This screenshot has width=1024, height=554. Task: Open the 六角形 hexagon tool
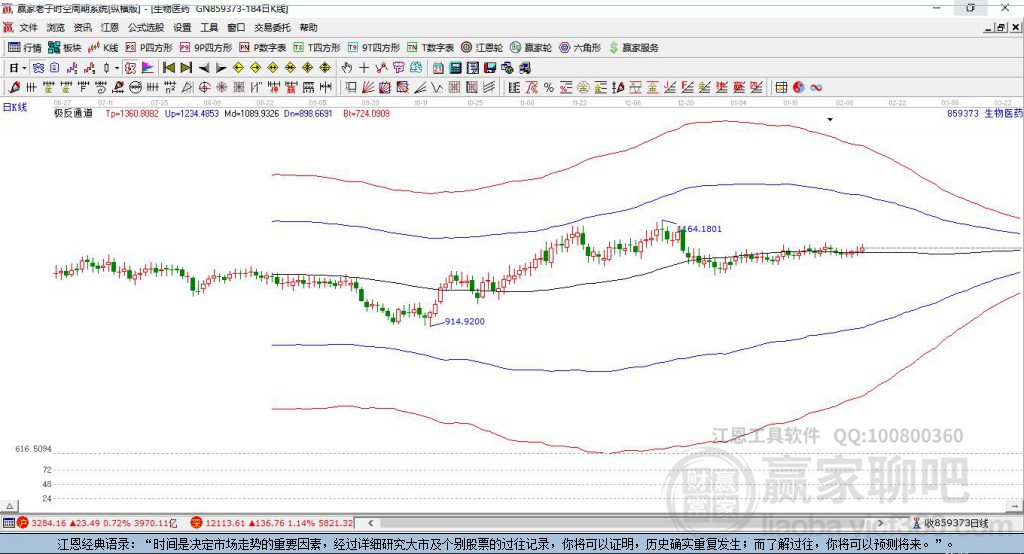pyautogui.click(x=580, y=48)
